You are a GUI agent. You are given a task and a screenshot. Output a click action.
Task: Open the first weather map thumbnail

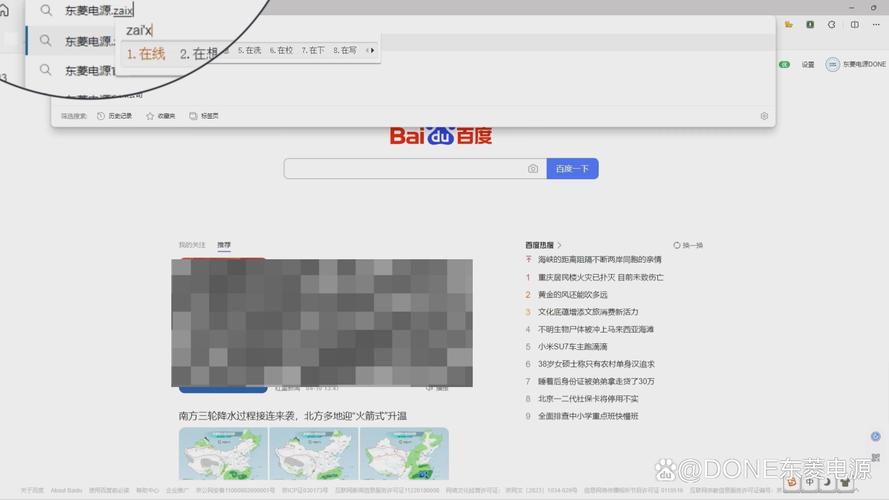pos(223,454)
